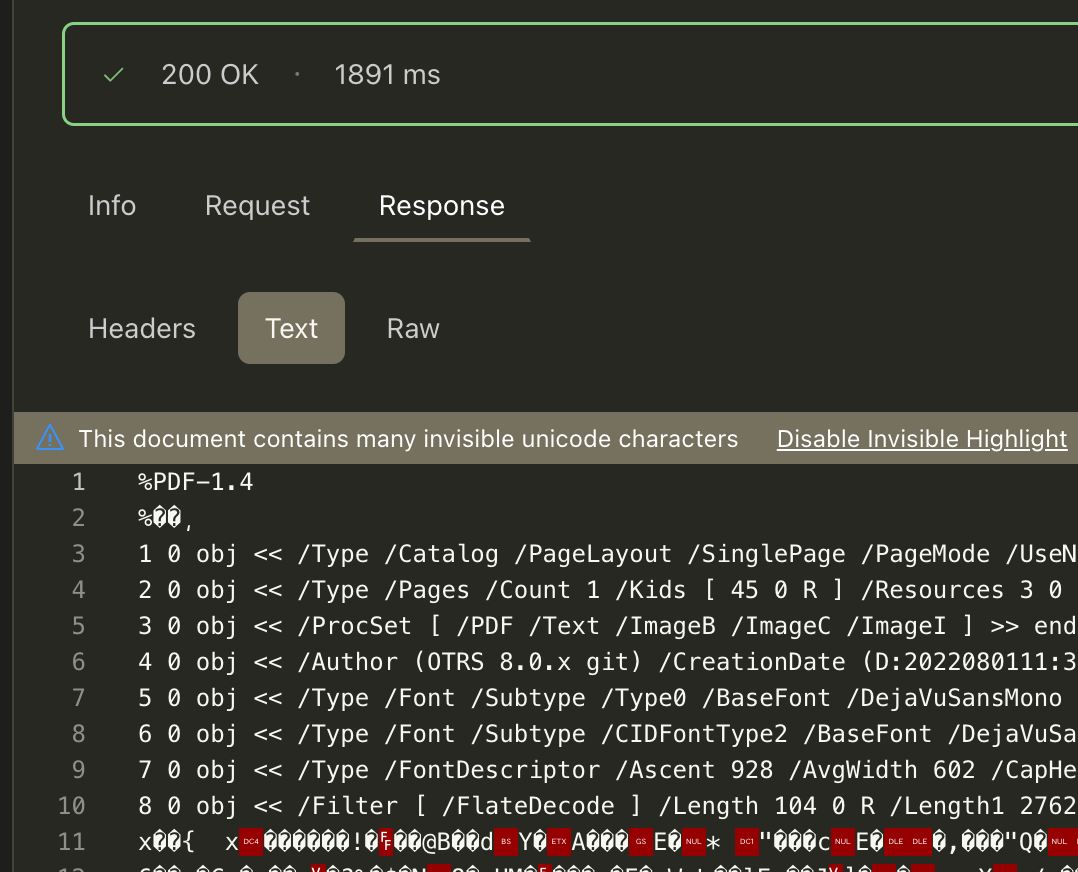Click the green success checkmark icon
1078x872 pixels.
pos(113,74)
